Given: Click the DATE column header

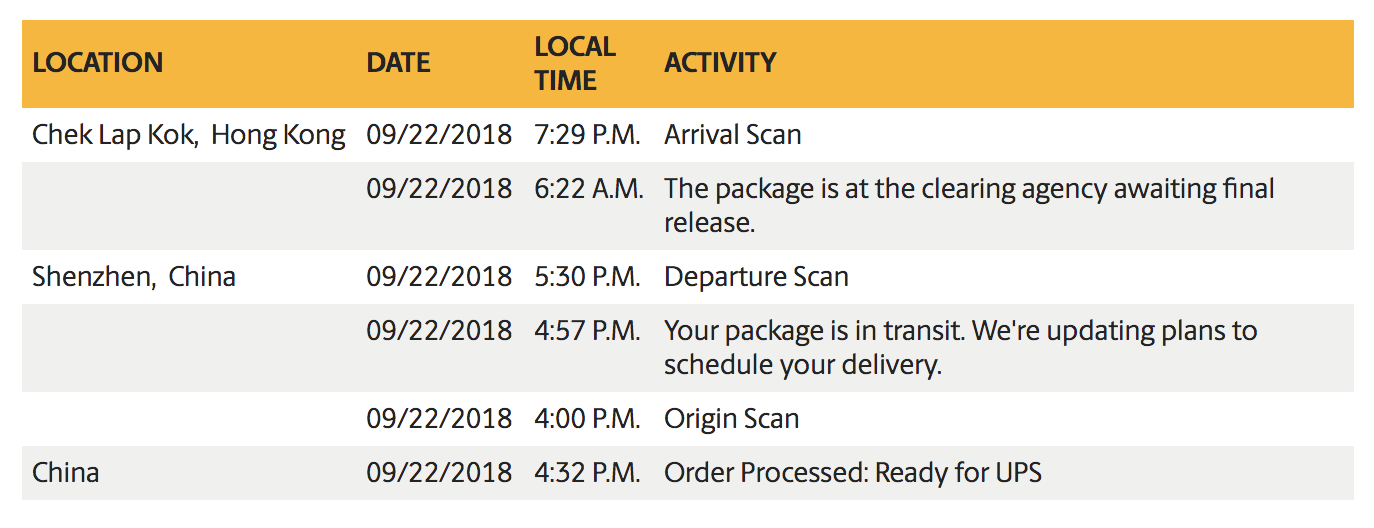Looking at the screenshot, I should (x=398, y=63).
